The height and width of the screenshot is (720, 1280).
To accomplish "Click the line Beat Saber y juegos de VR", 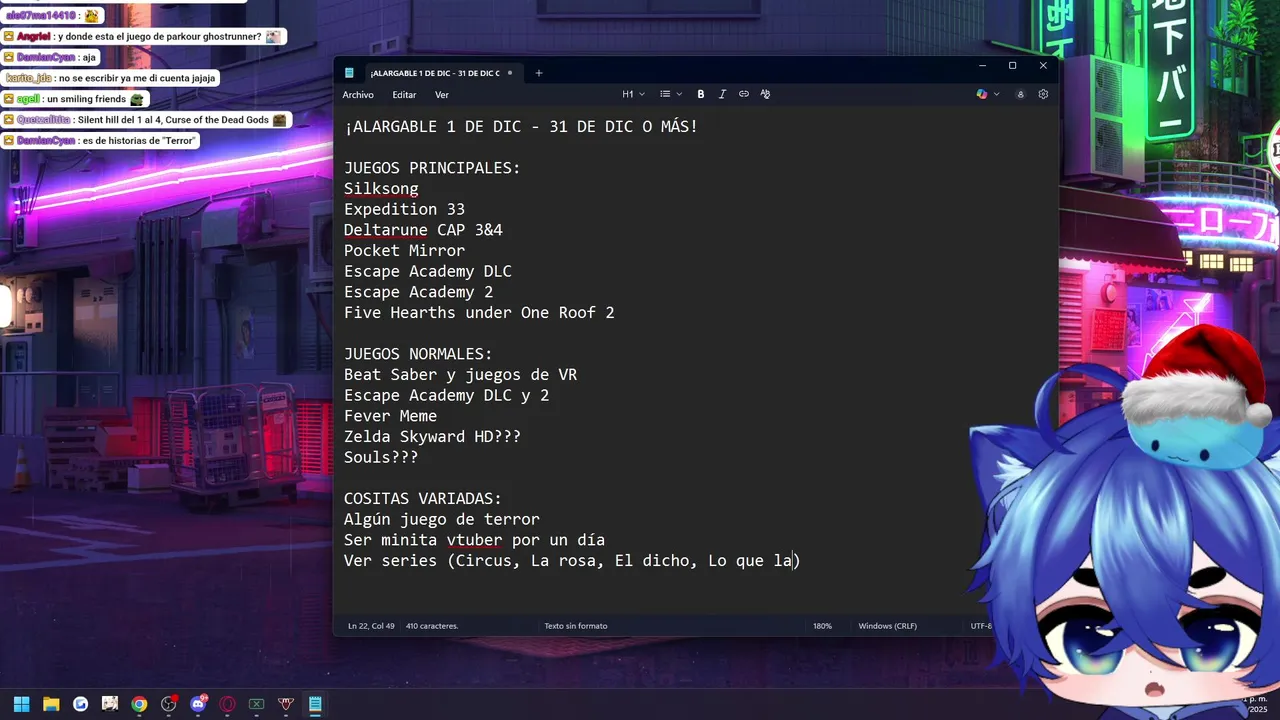I will [460, 375].
